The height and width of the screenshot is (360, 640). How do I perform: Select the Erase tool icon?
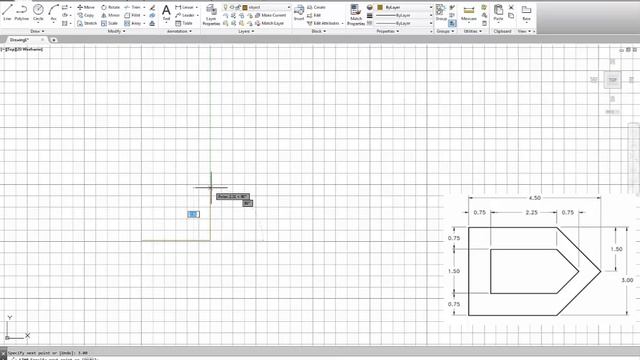(x=152, y=7)
